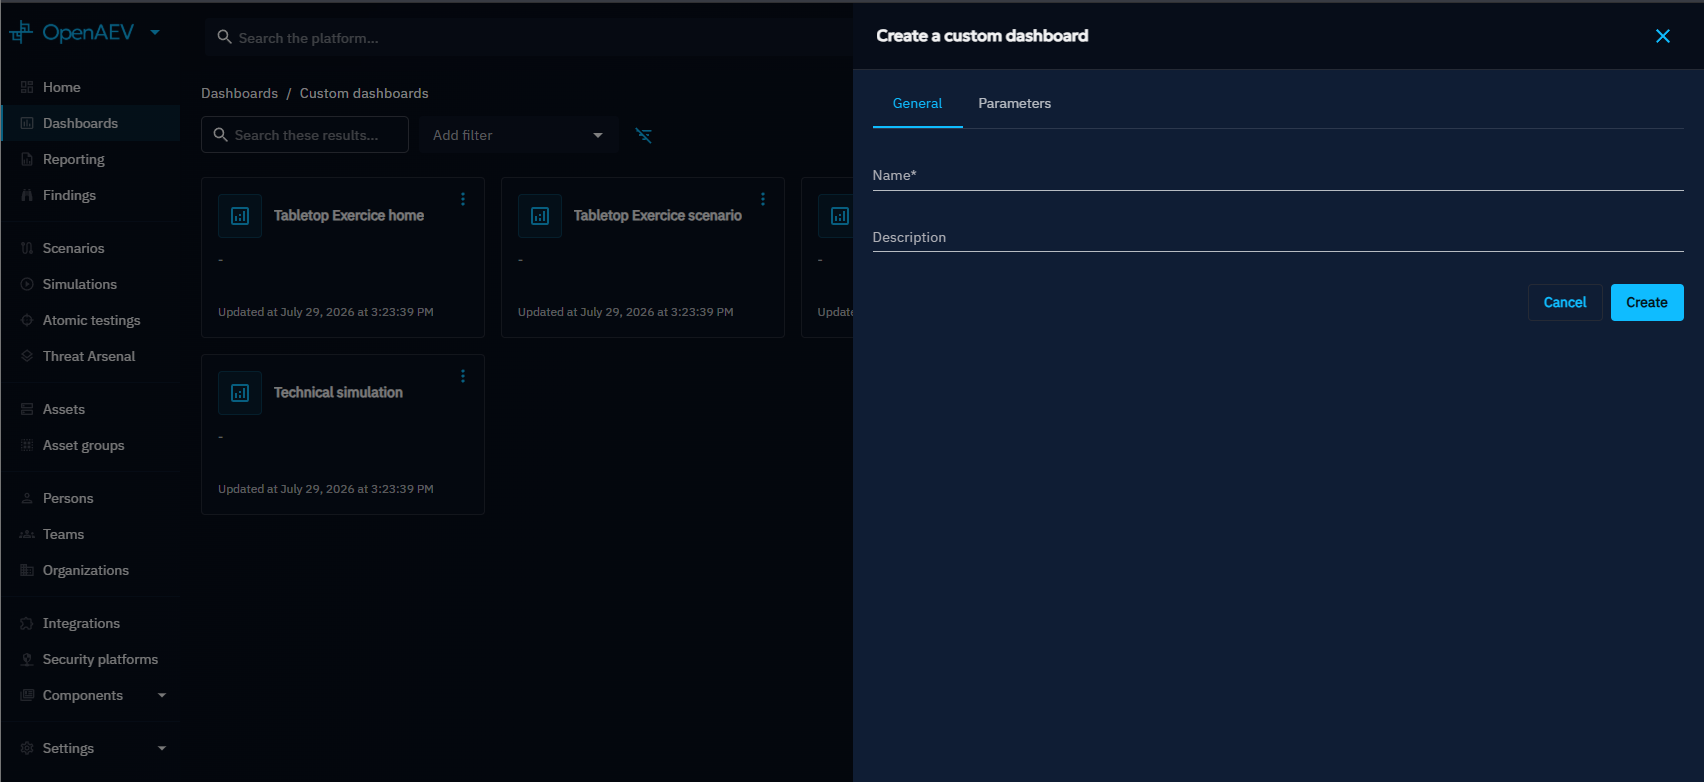Click the clear filters icon
Viewport: 1704px width, 782px height.
(x=644, y=135)
